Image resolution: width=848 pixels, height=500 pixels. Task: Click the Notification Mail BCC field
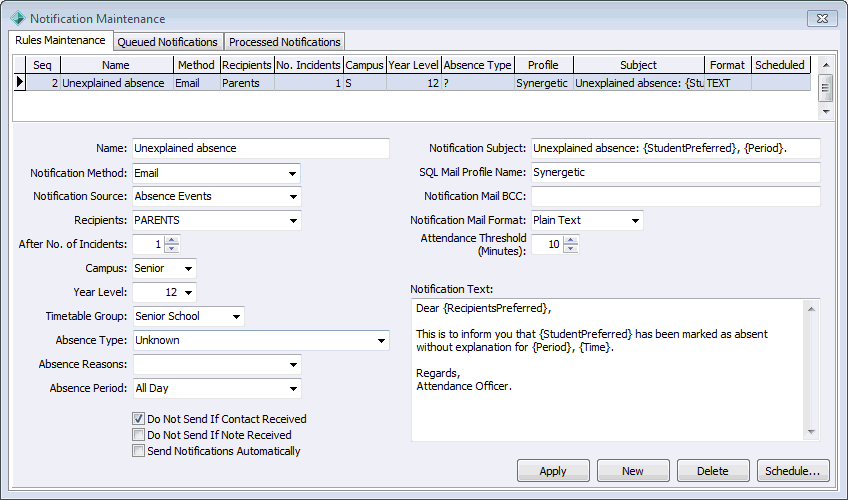[675, 196]
